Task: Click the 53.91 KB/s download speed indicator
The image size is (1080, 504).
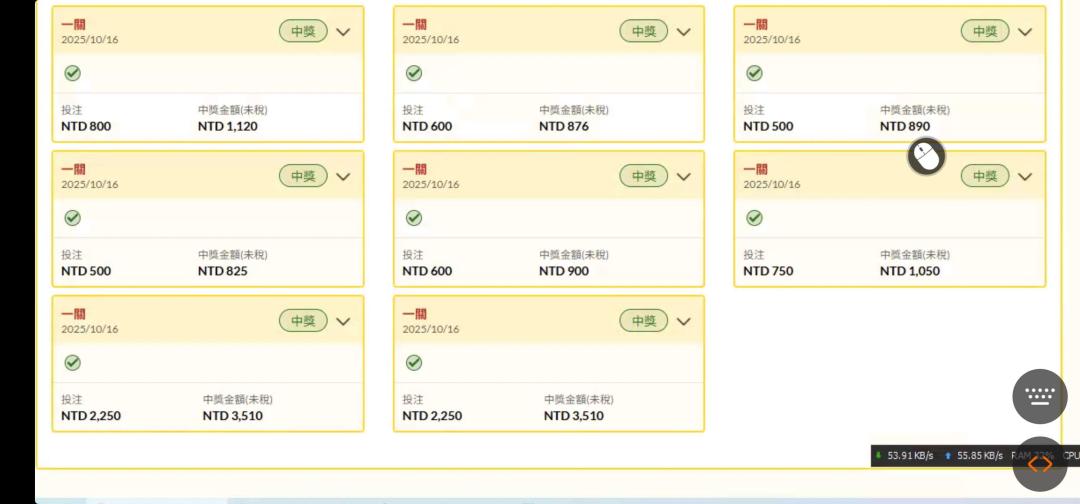Action: coord(905,456)
